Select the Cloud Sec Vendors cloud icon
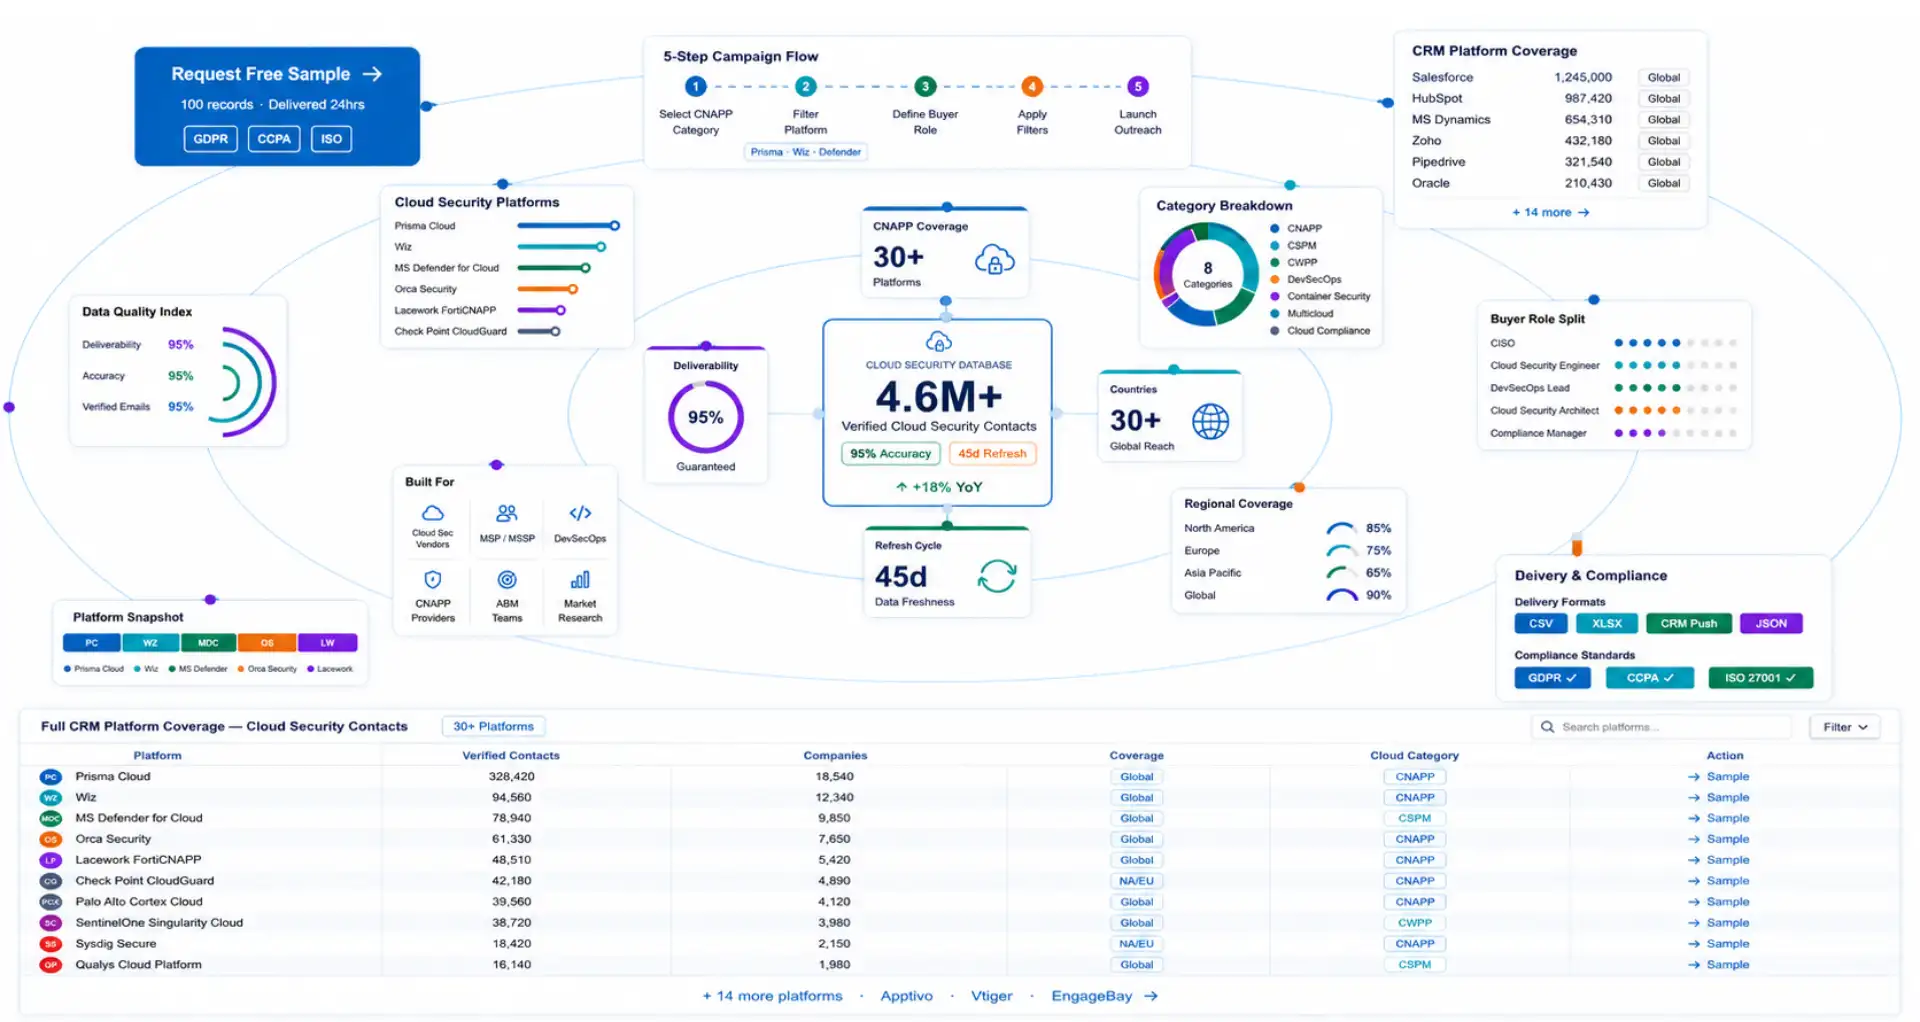This screenshot has width=1920, height=1022. [432, 513]
